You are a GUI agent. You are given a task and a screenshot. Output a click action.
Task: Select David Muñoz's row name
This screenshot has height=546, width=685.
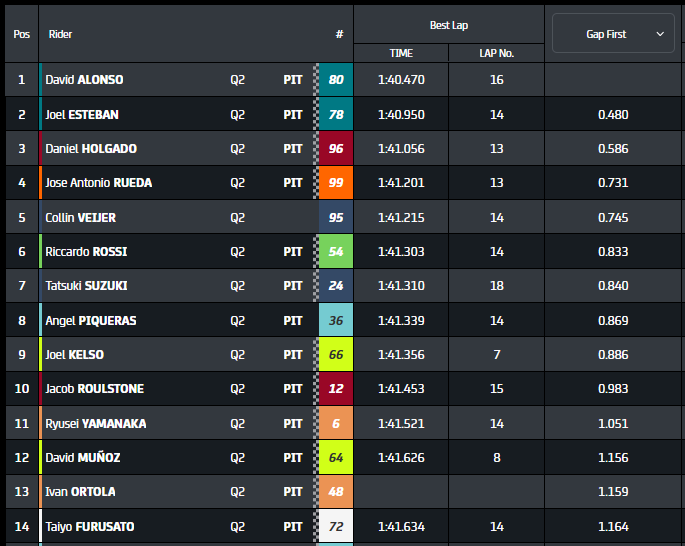point(82,458)
